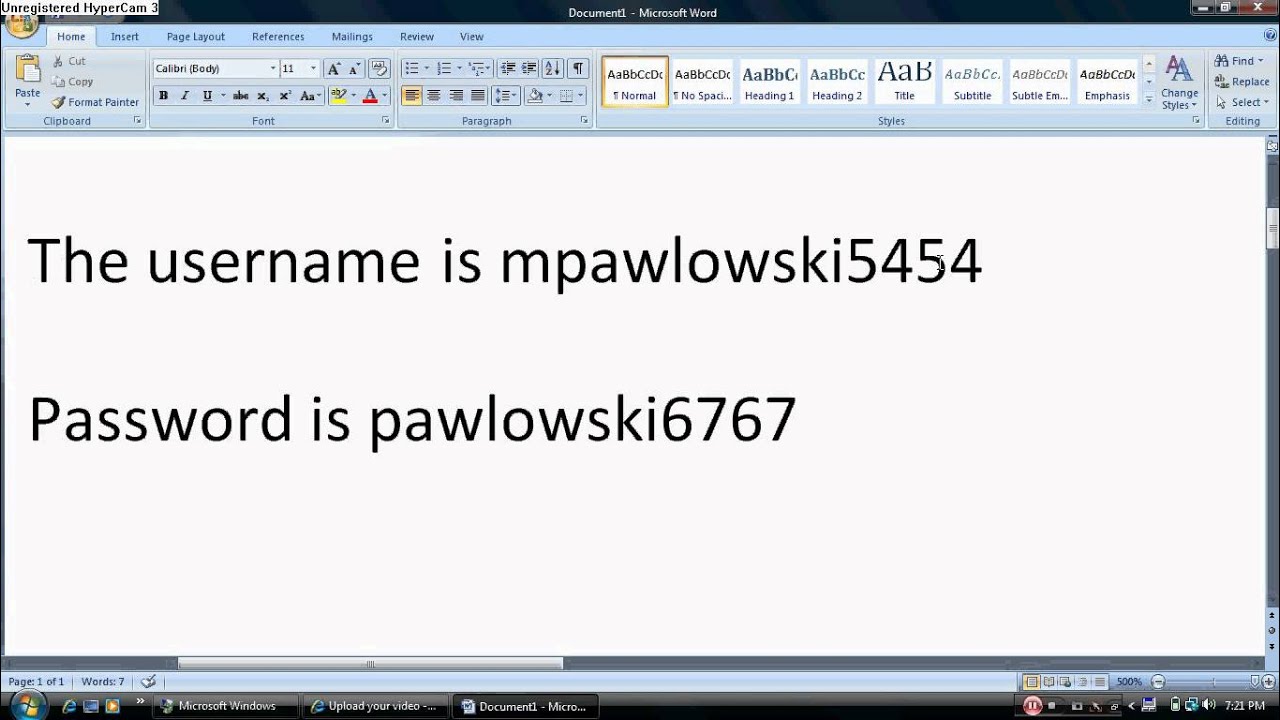Open the font color dropdown arrow
Image resolution: width=1280 pixels, height=720 pixels.
(x=385, y=96)
